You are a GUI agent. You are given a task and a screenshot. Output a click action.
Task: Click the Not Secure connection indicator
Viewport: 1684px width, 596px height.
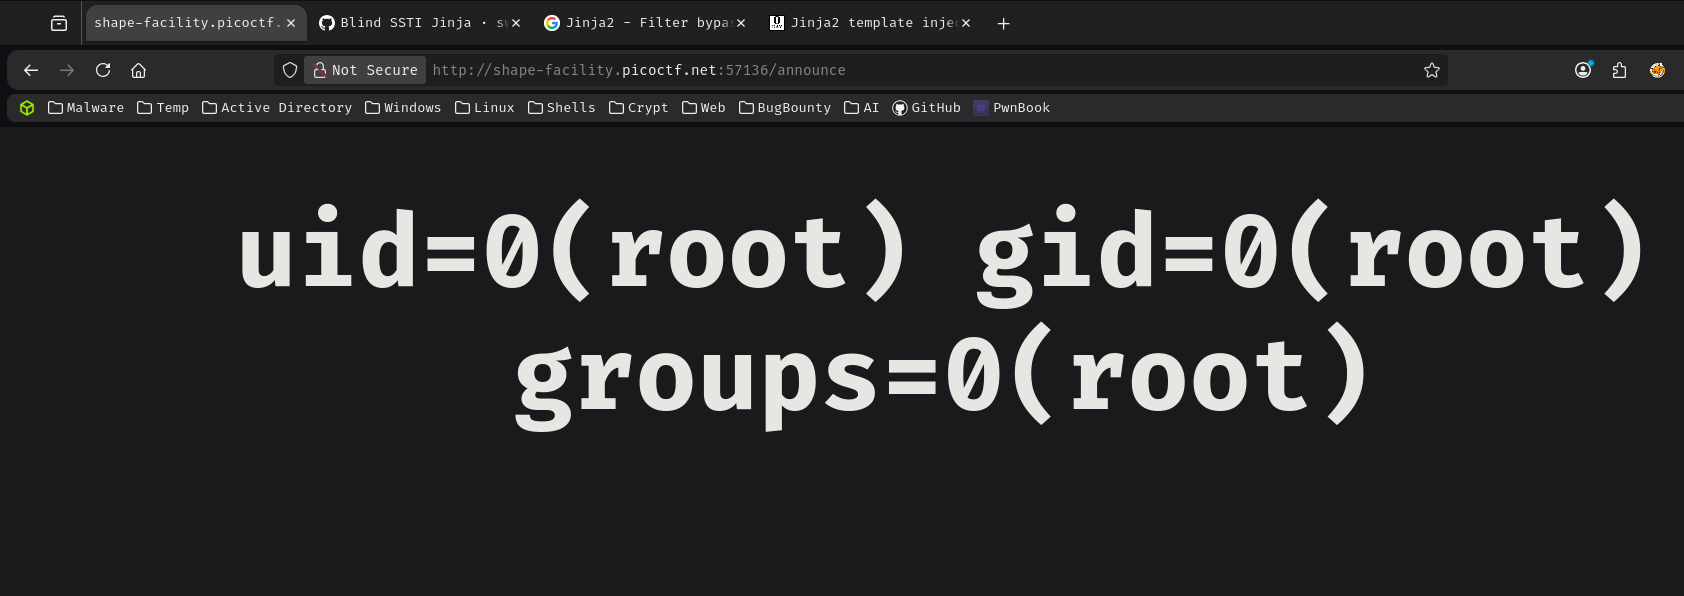pyautogui.click(x=365, y=70)
